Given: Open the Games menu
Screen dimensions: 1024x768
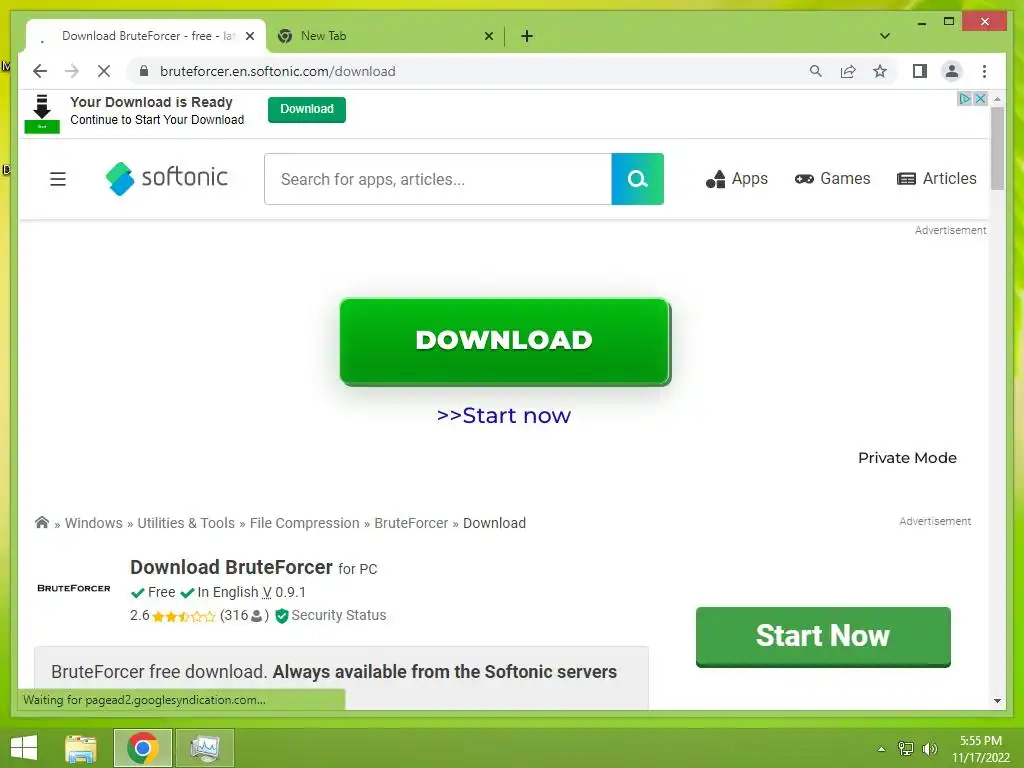Looking at the screenshot, I should tap(832, 178).
